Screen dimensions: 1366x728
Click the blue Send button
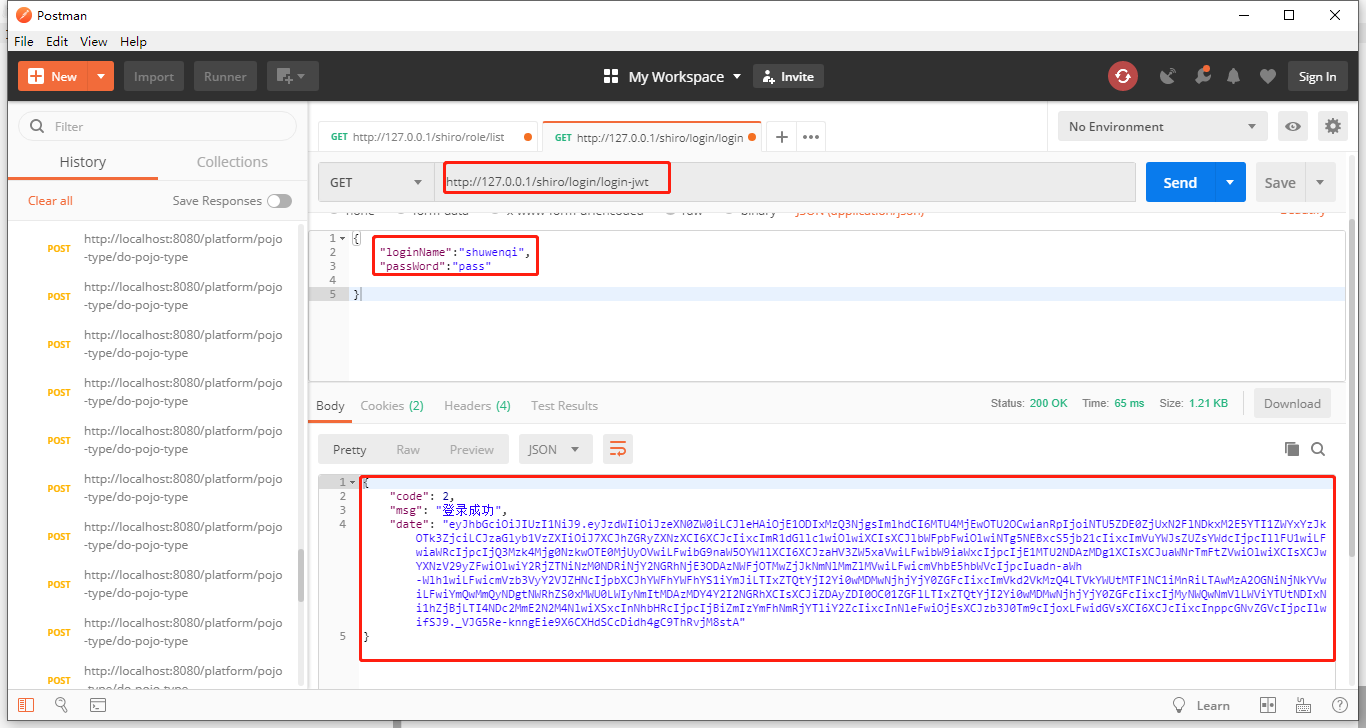(1180, 182)
